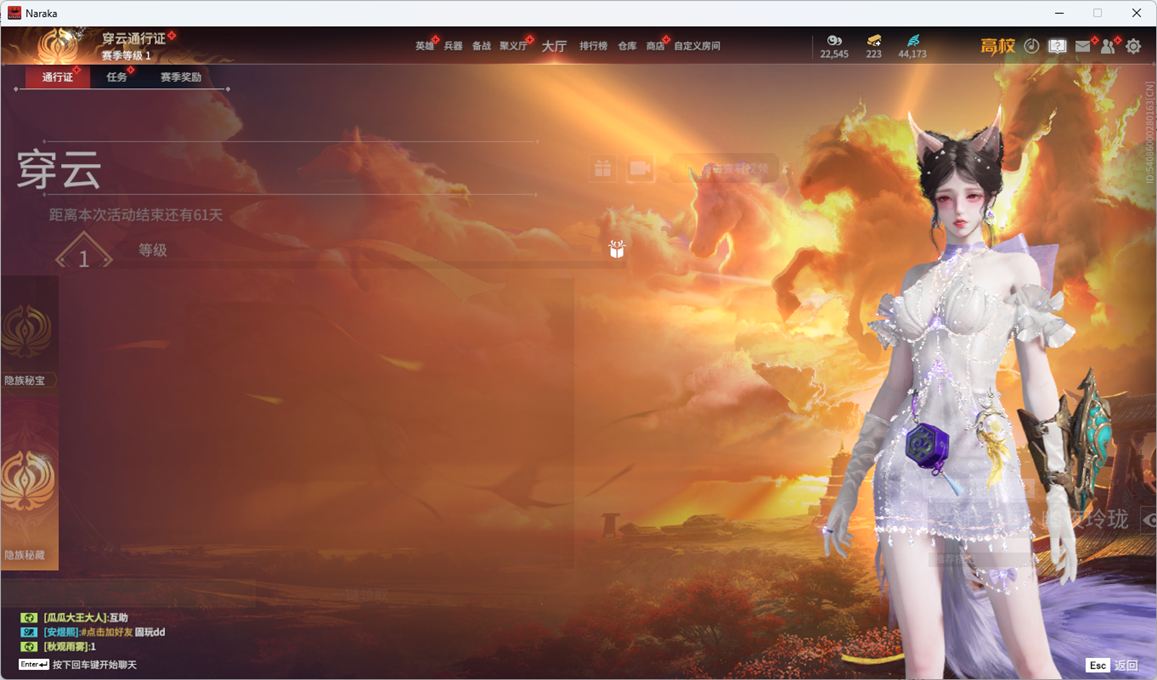Open the 自定义房间 custom room menu

(697, 46)
